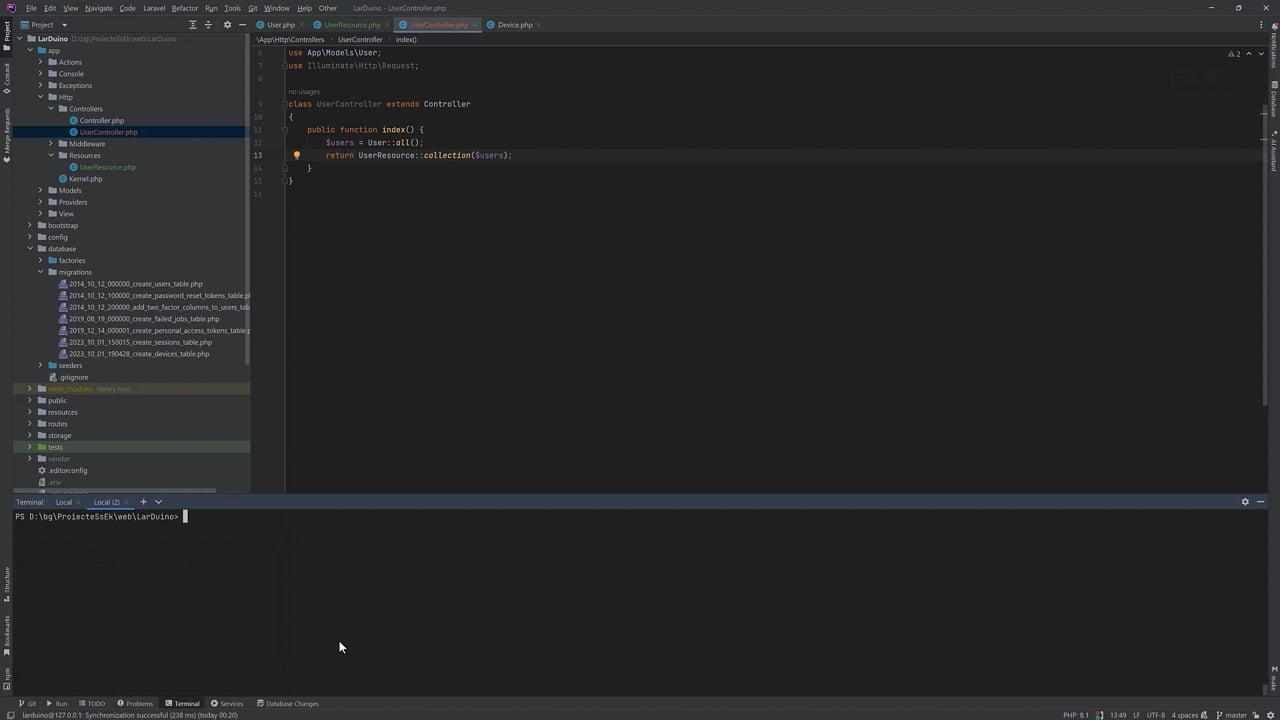Viewport: 1280px width, 720px height.
Task: Expand the Middleware folder
Action: coord(51,144)
